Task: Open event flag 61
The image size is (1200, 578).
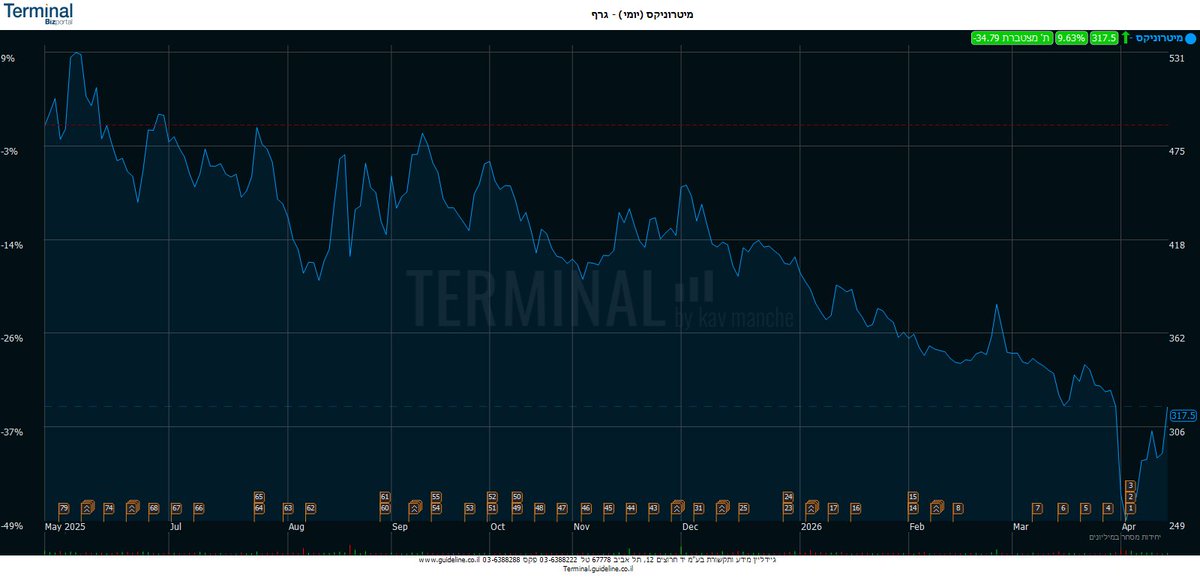Action: click(385, 497)
